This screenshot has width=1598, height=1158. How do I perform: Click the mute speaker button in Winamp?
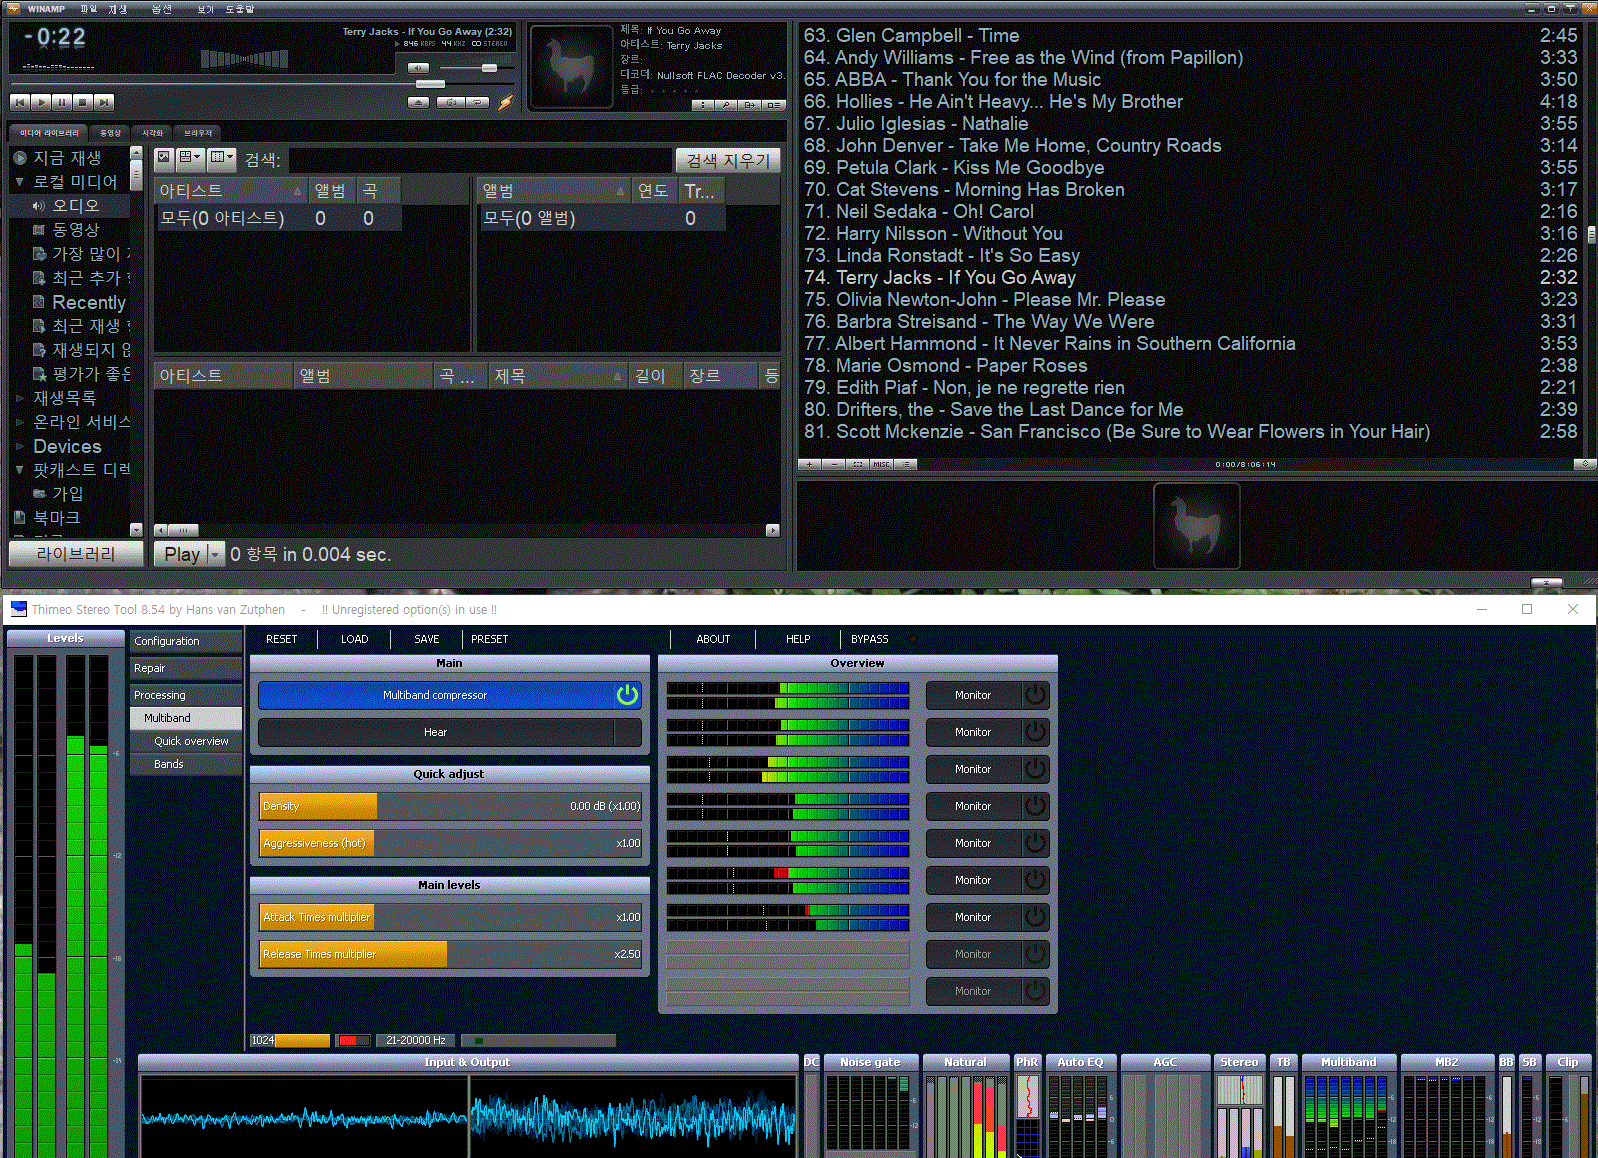[x=418, y=68]
